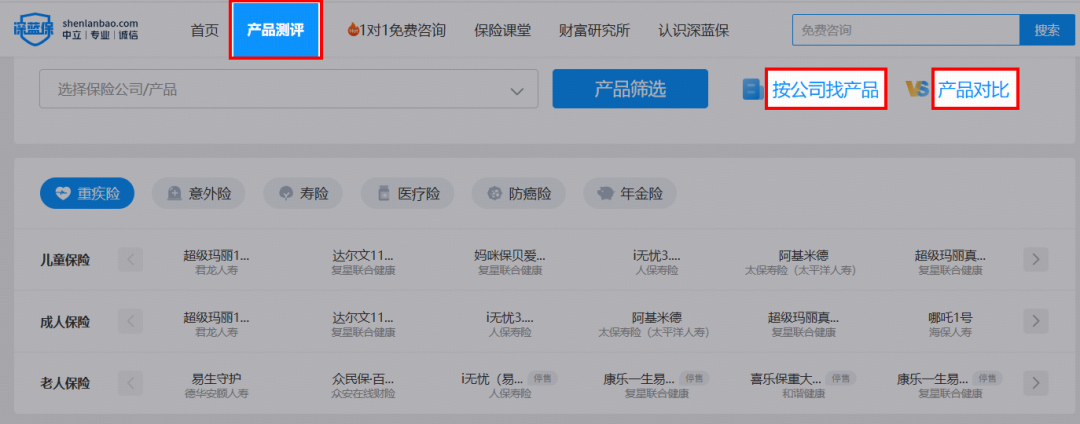
Task: Click the 搜索 button
Action: (x=1047, y=30)
